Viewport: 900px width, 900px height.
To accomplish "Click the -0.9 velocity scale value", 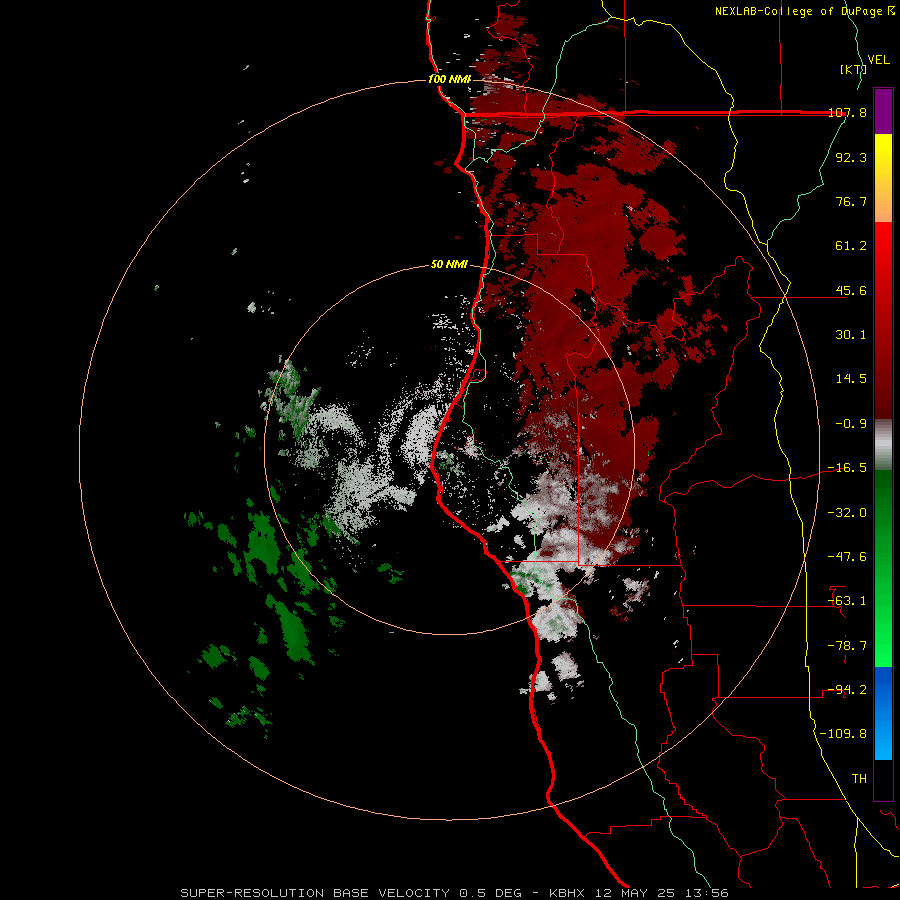I will point(851,424).
